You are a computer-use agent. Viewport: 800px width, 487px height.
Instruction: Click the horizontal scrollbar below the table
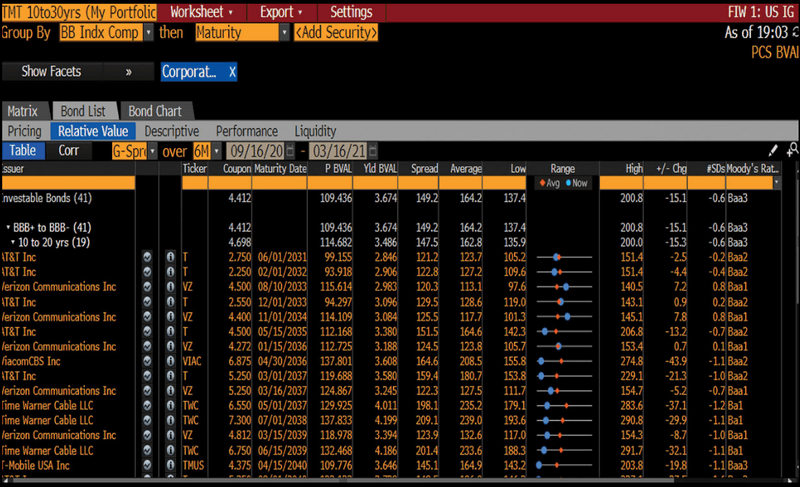pos(343,480)
